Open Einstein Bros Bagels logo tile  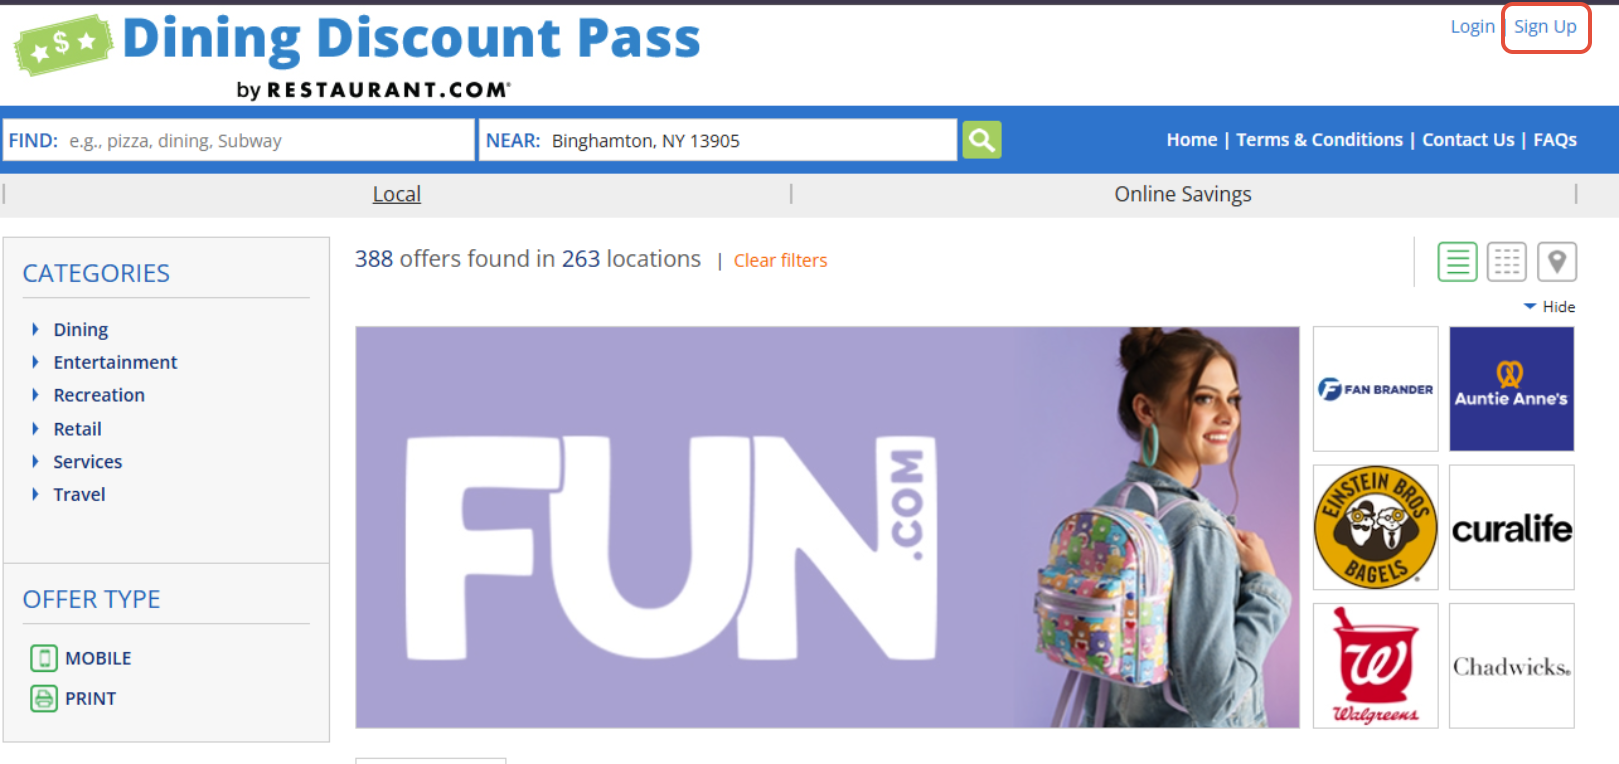tap(1375, 527)
